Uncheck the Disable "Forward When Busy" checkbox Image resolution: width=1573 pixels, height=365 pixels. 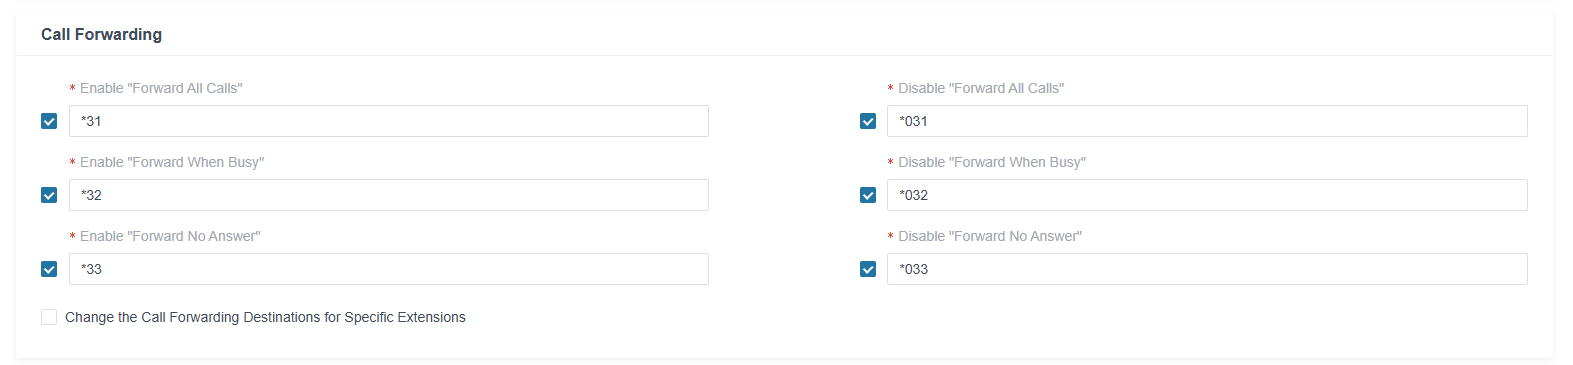[868, 195]
